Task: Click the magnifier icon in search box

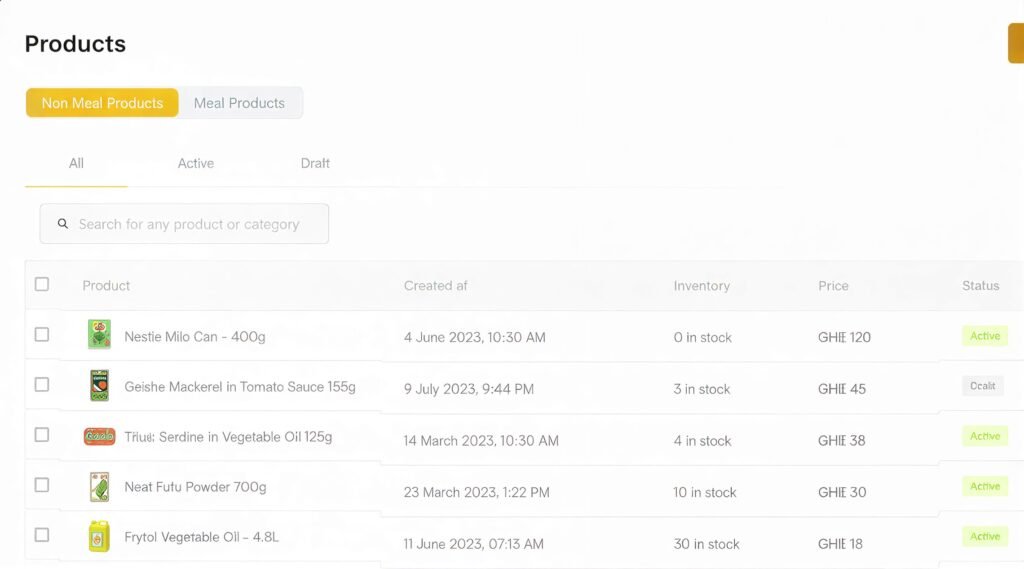Action: pyautogui.click(x=63, y=224)
